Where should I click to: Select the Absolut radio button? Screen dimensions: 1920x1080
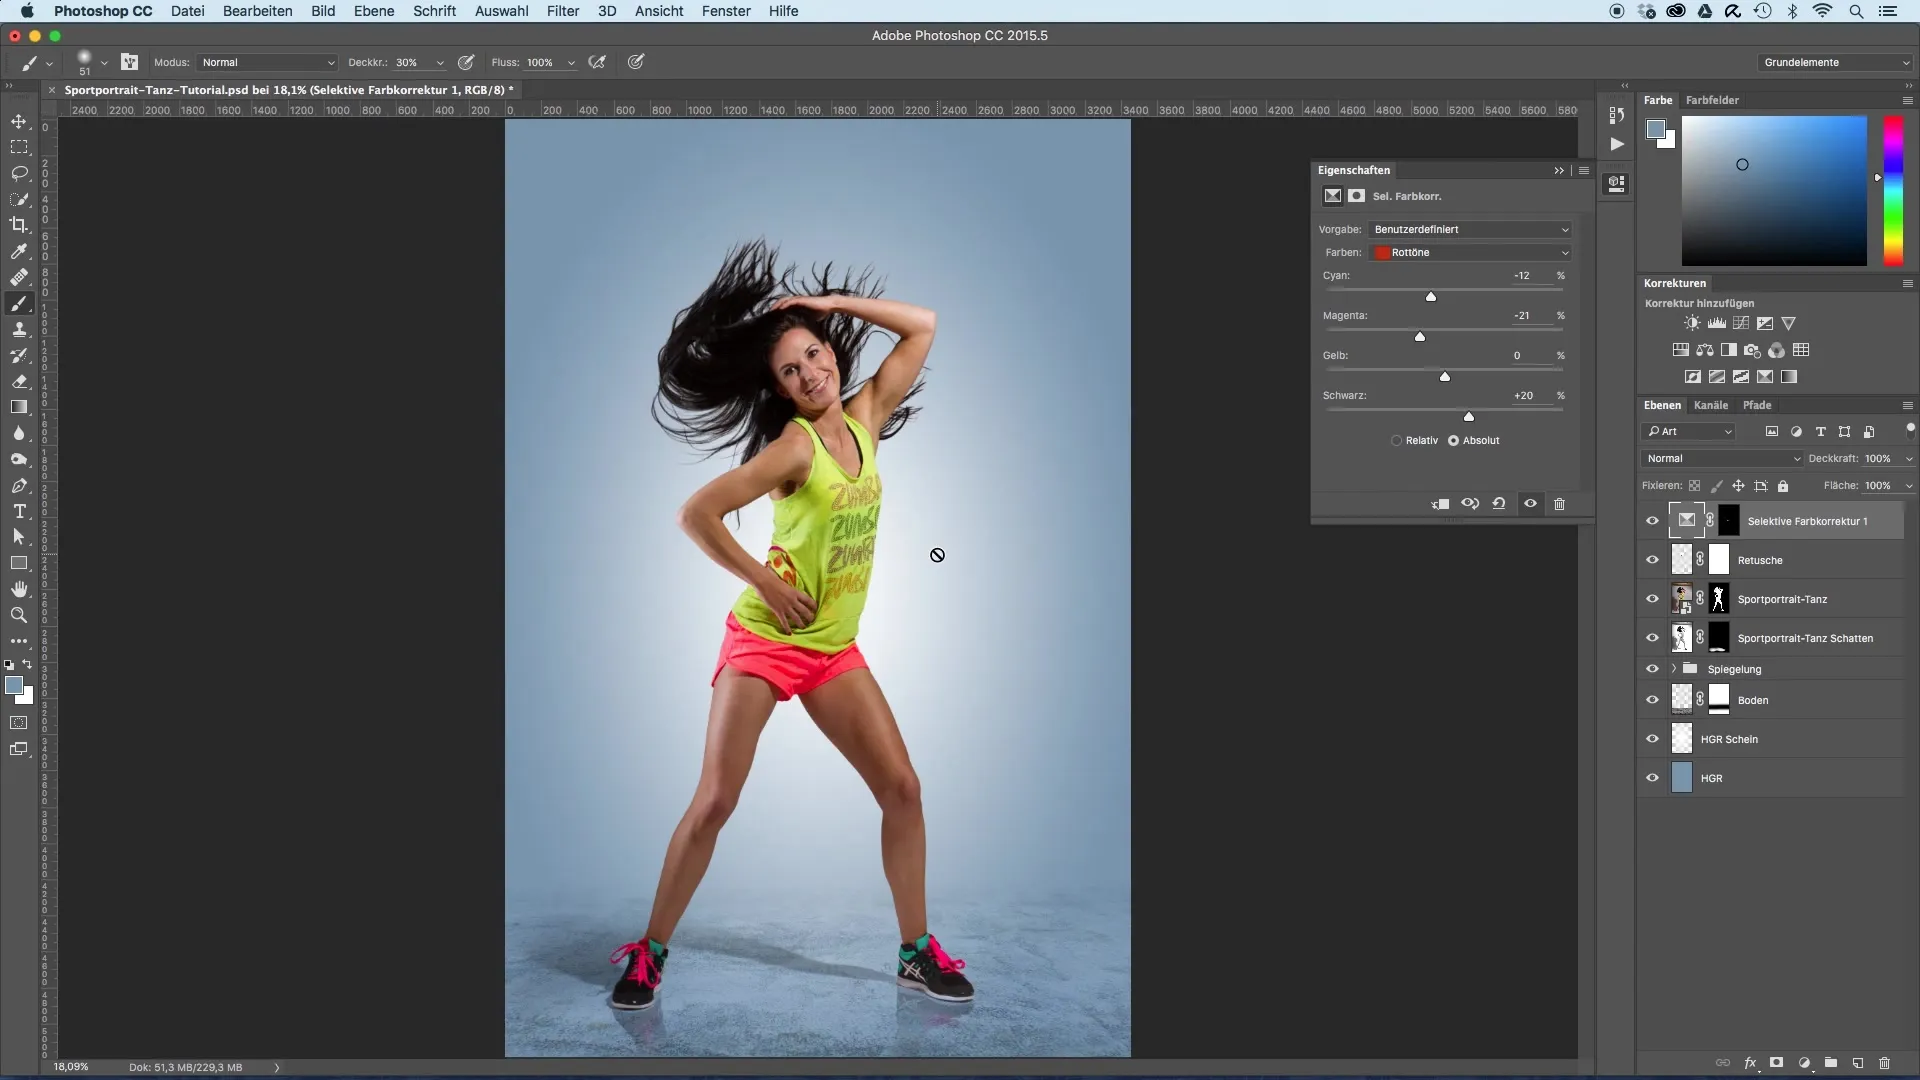click(x=1453, y=440)
